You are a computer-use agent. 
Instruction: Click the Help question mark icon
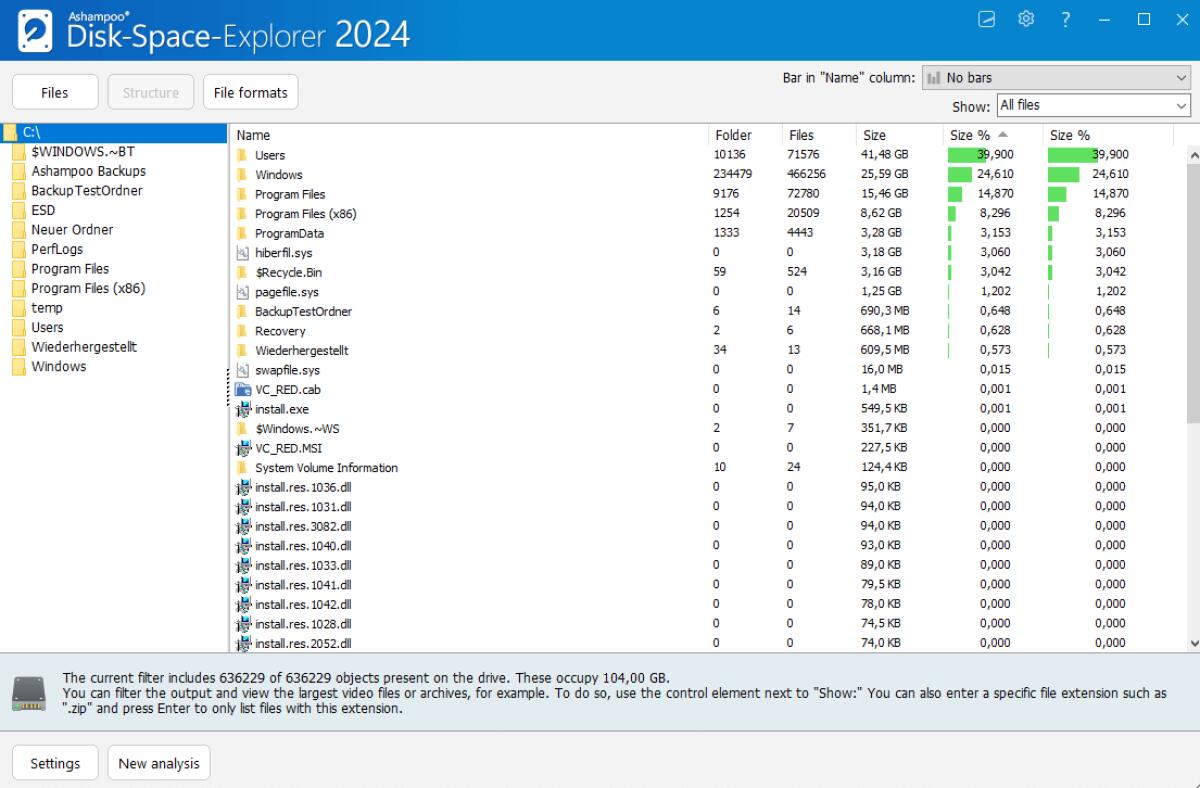1064,18
